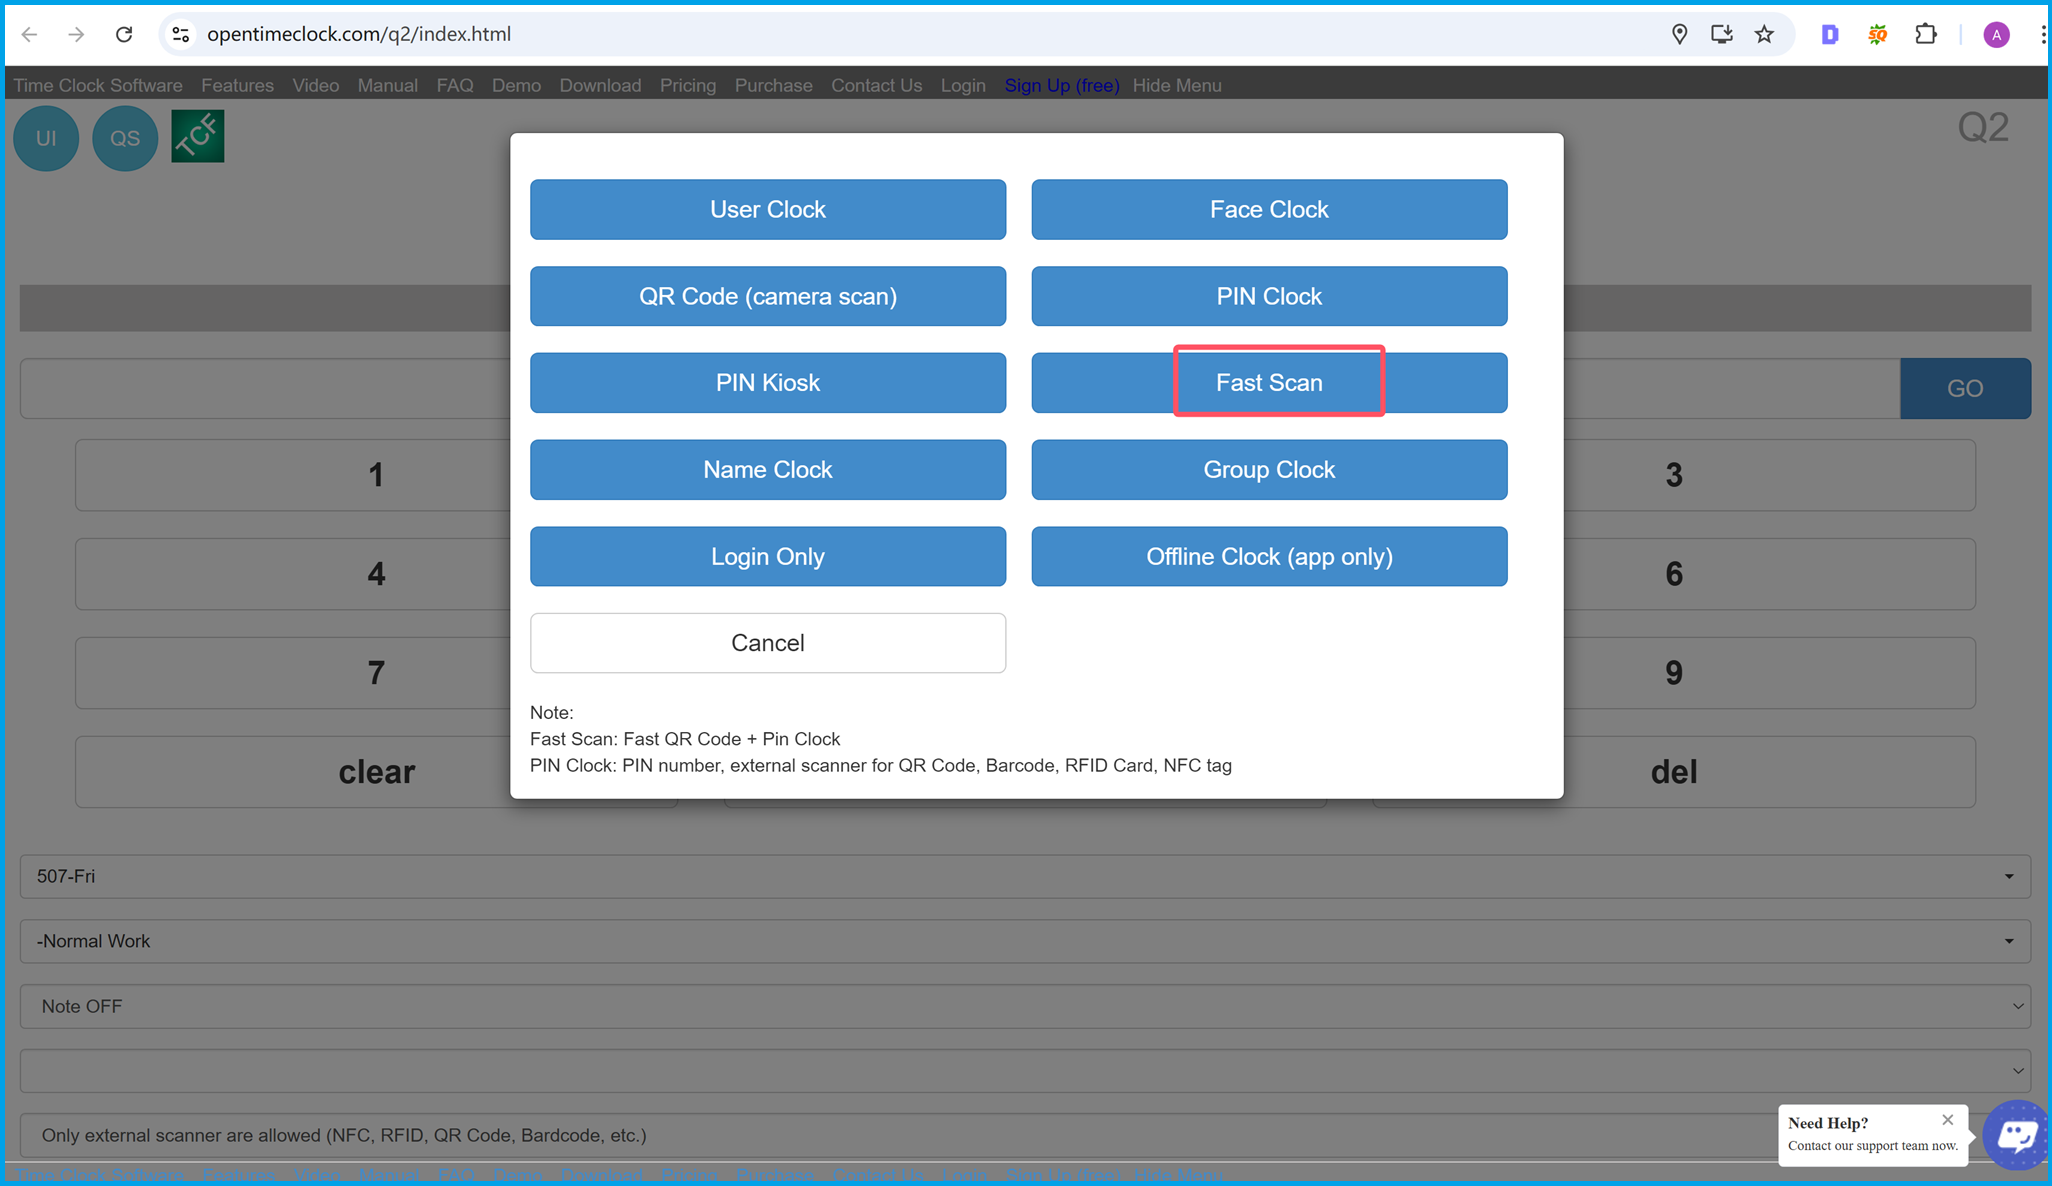Screen dimensions: 2052x1186
Task: Select the Offline Clock app only
Action: tap(1269, 556)
